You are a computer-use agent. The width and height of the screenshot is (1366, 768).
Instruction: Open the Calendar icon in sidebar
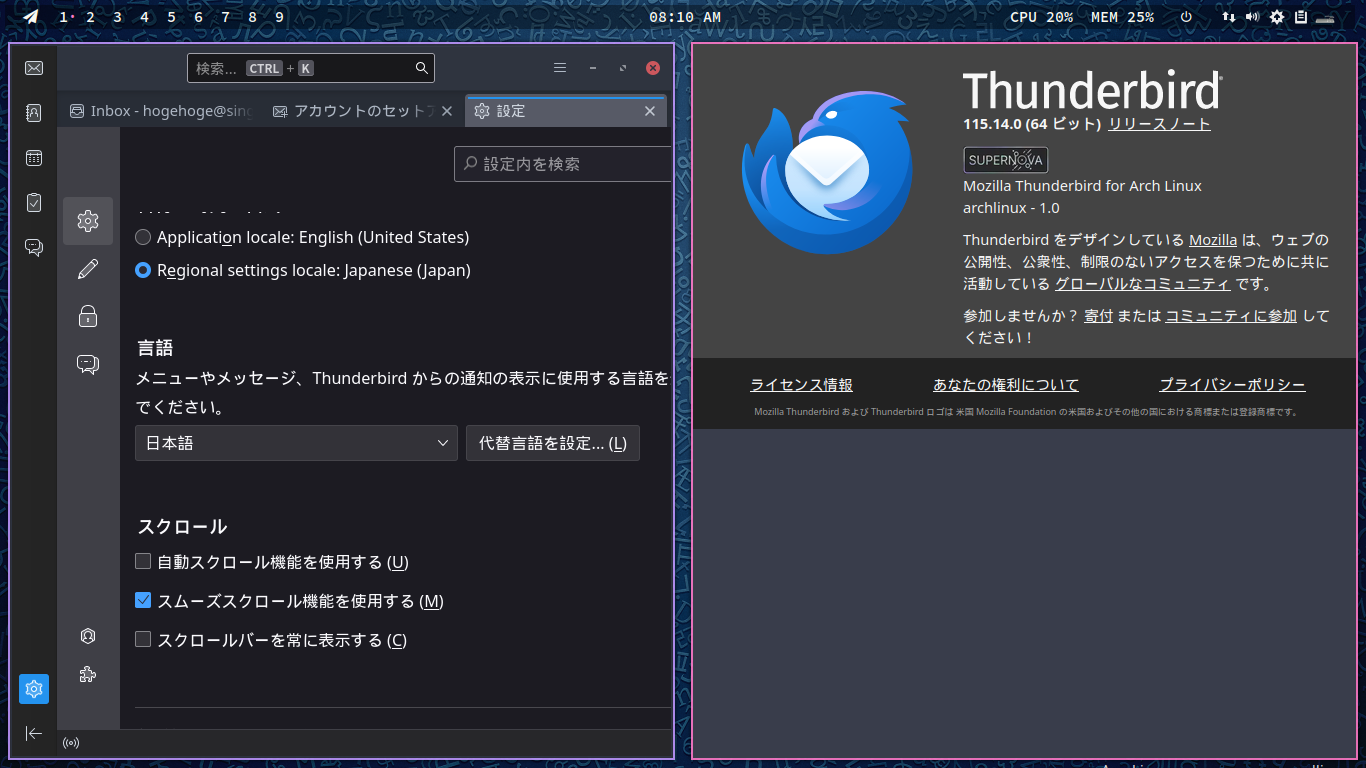pos(34,158)
